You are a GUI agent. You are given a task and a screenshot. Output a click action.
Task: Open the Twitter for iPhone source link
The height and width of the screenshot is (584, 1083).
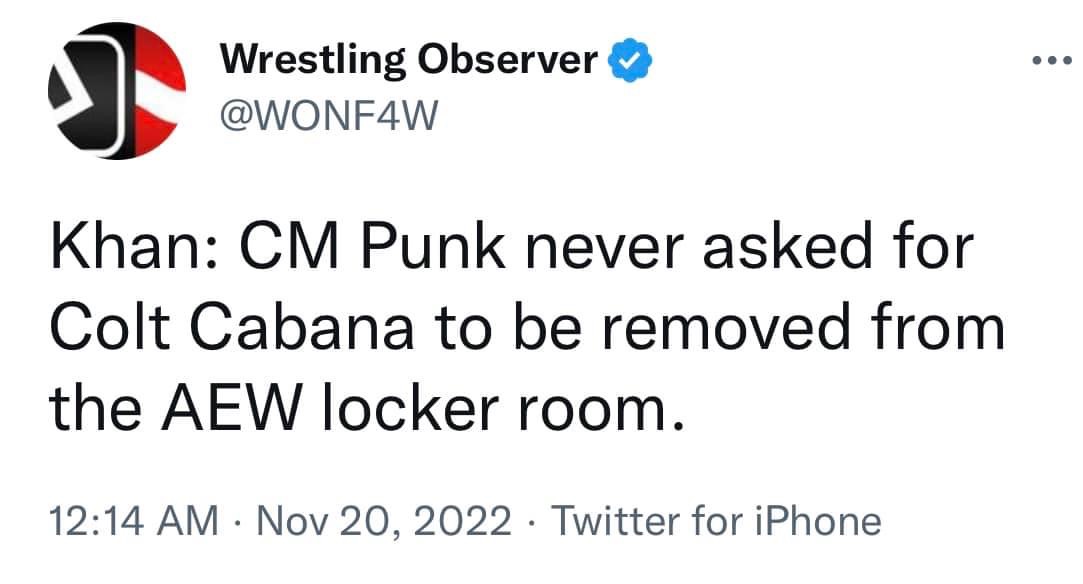coord(716,520)
